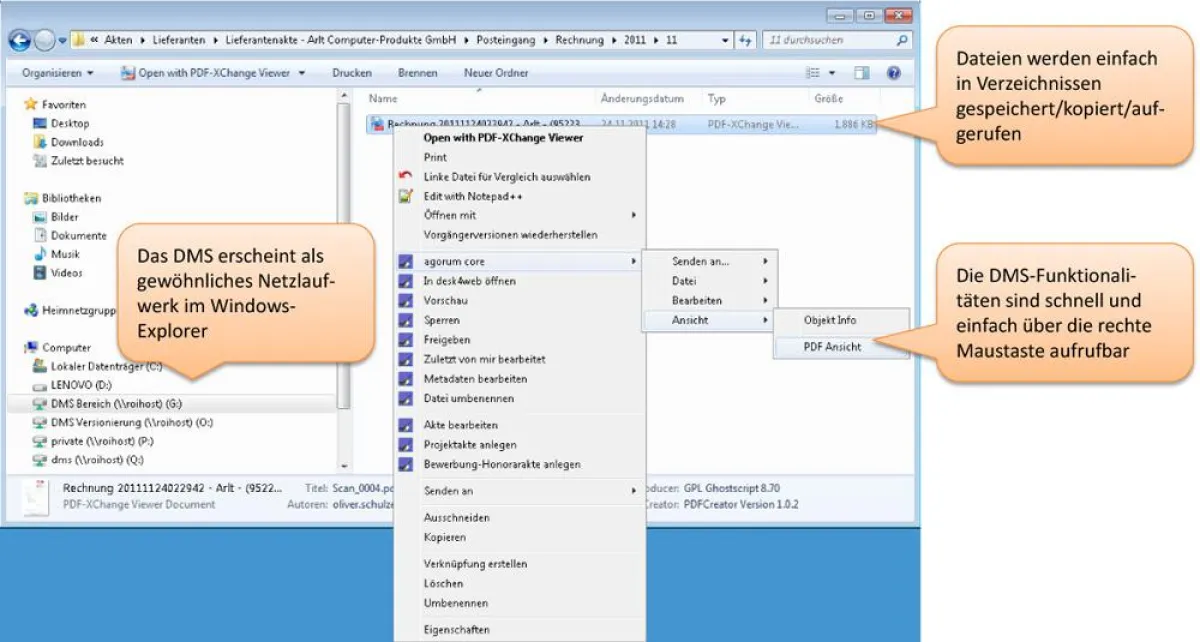
Task: Click the navigation pane scrollbar
Action: tap(345, 280)
